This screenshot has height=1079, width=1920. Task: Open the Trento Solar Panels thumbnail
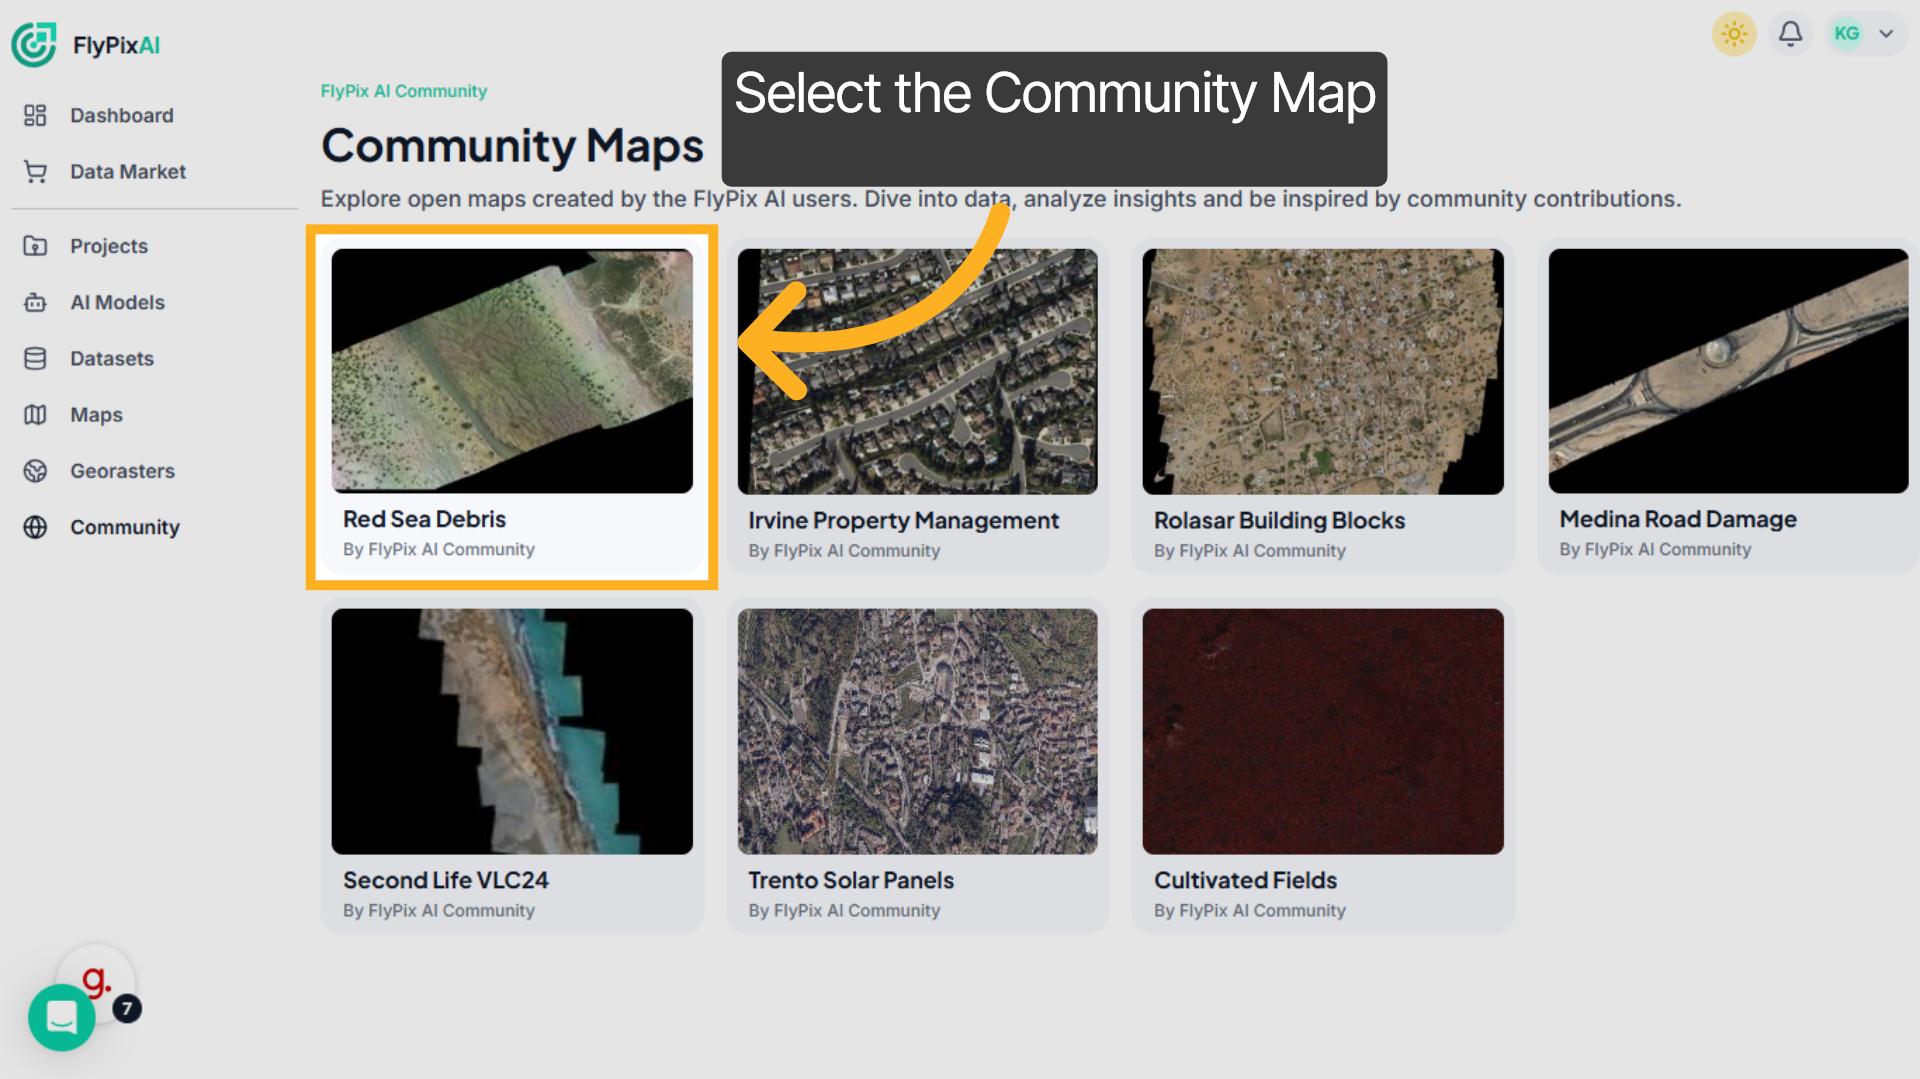pos(917,731)
